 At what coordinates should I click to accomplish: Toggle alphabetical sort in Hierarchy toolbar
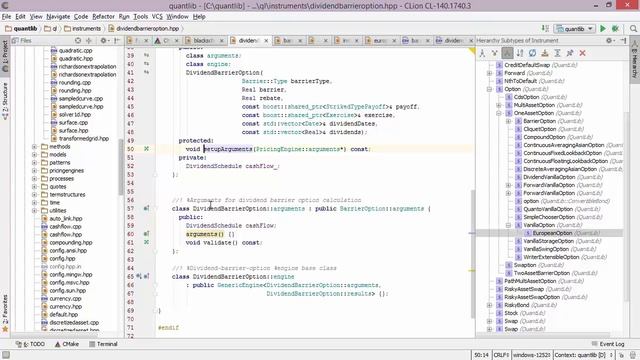[x=520, y=53]
